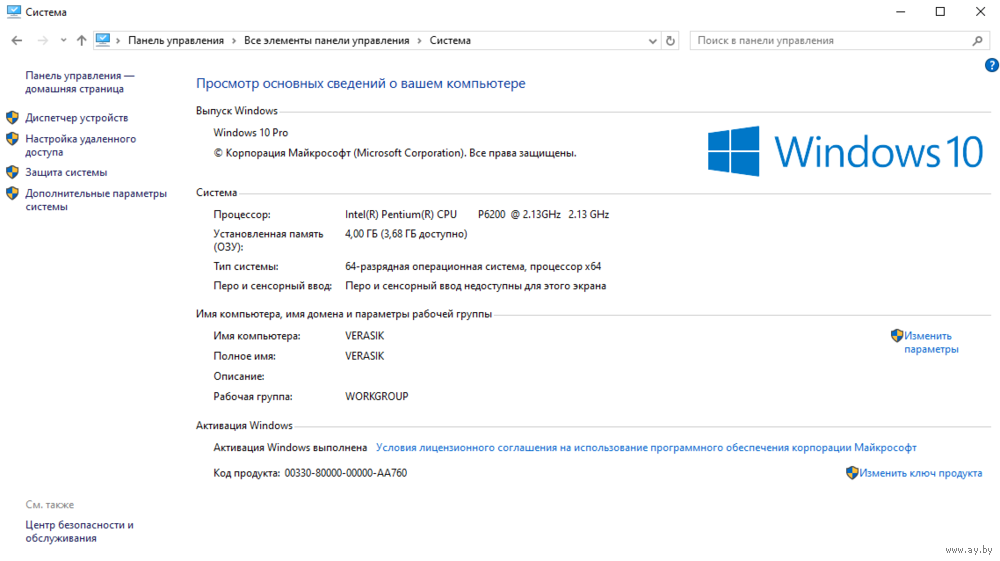Minimize the Система window
The image size is (1000, 561).
tap(901, 12)
